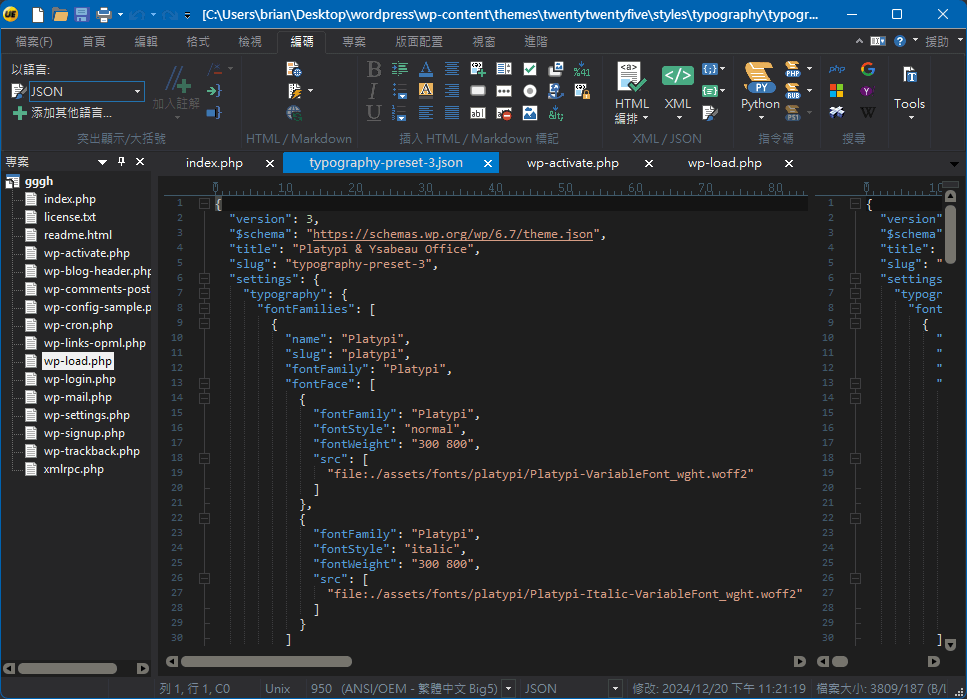
Task: Click the insert image tag icon
Action: [529, 113]
